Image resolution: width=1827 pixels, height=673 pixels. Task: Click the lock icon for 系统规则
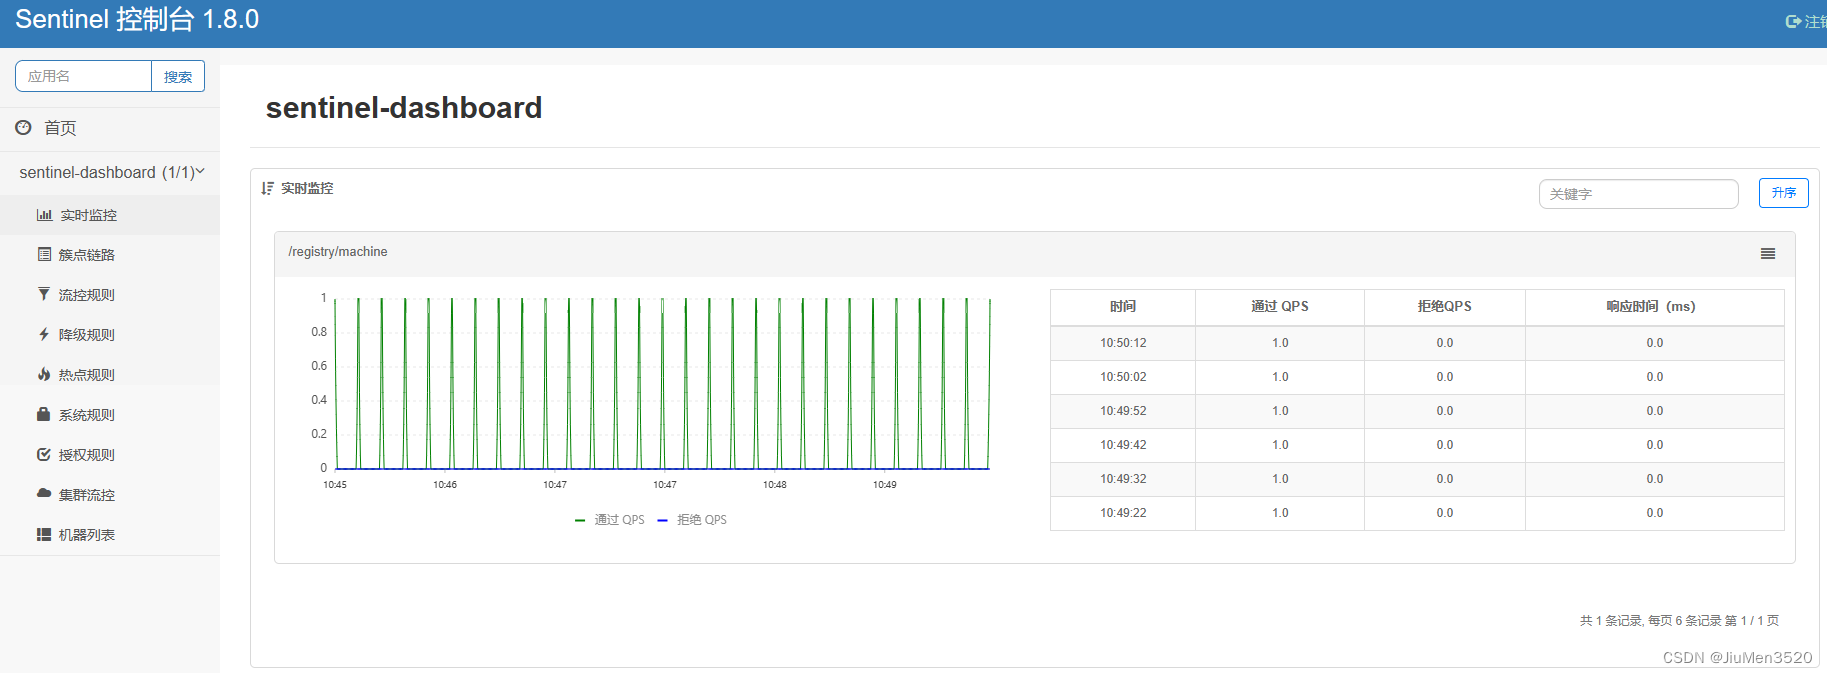44,414
